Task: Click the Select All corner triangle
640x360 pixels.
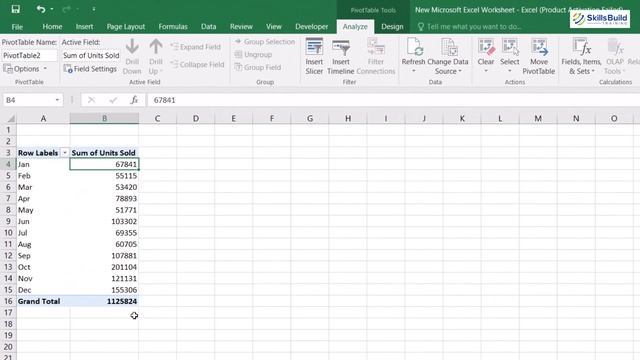Action: (11, 119)
